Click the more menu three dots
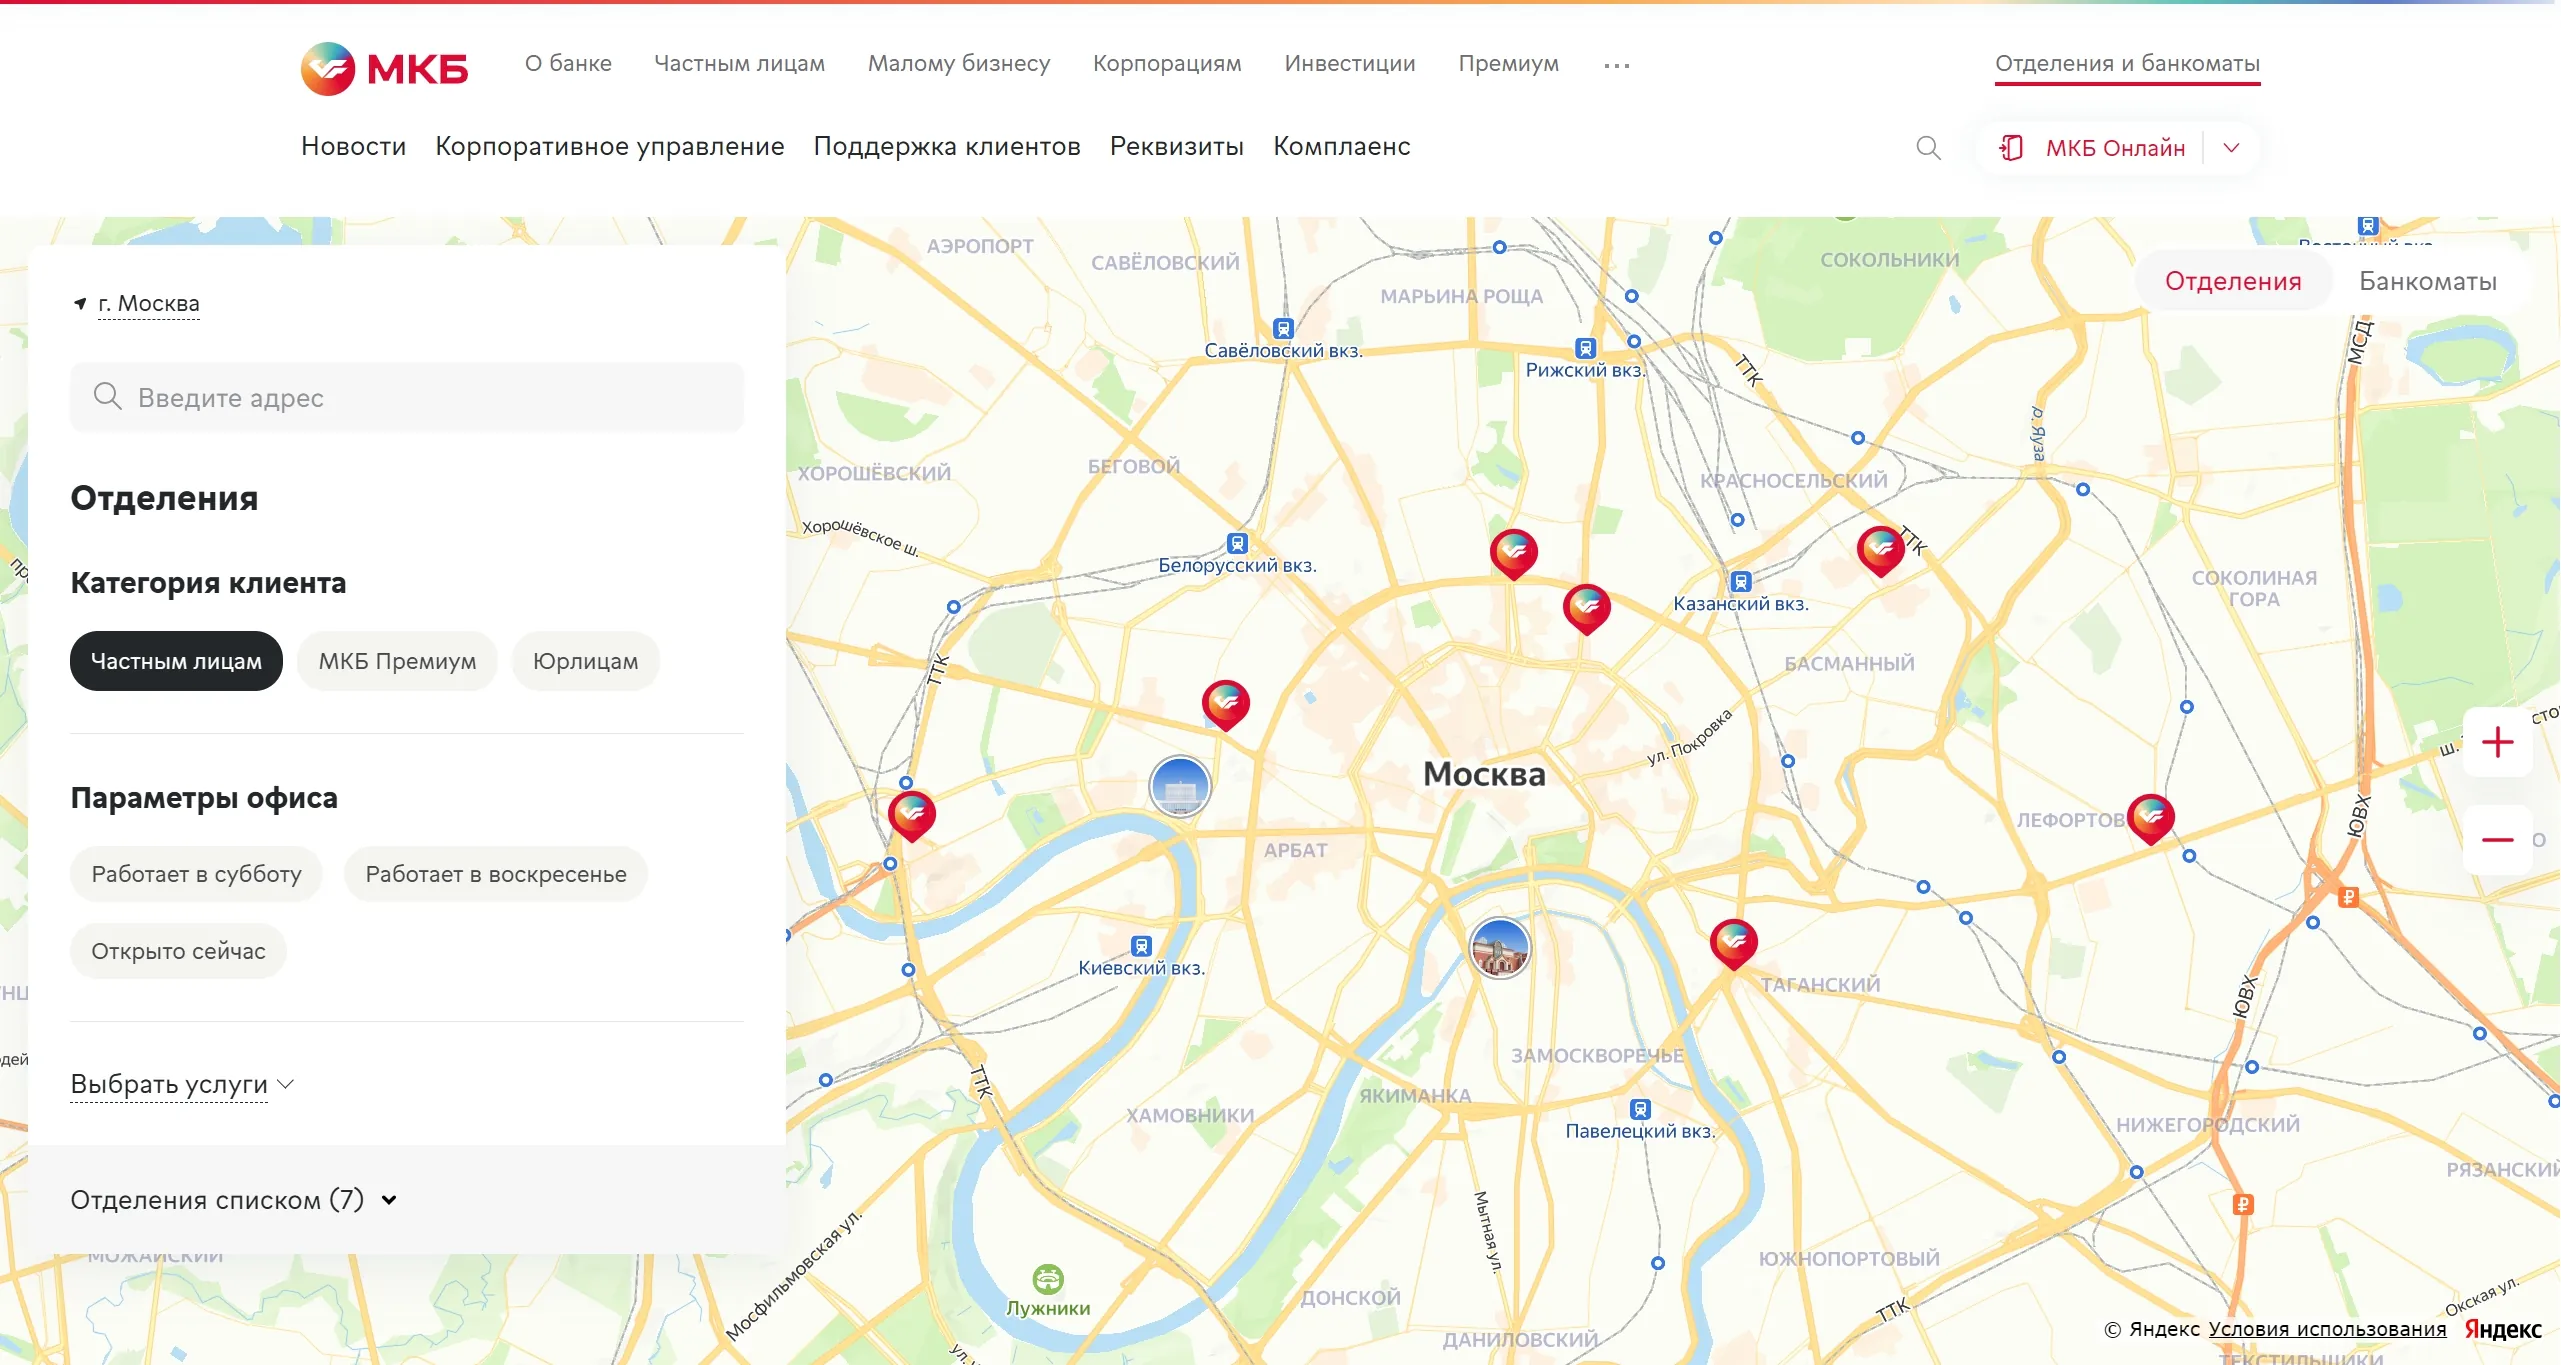Screen dimensions: 2561x1365 (x=1616, y=65)
